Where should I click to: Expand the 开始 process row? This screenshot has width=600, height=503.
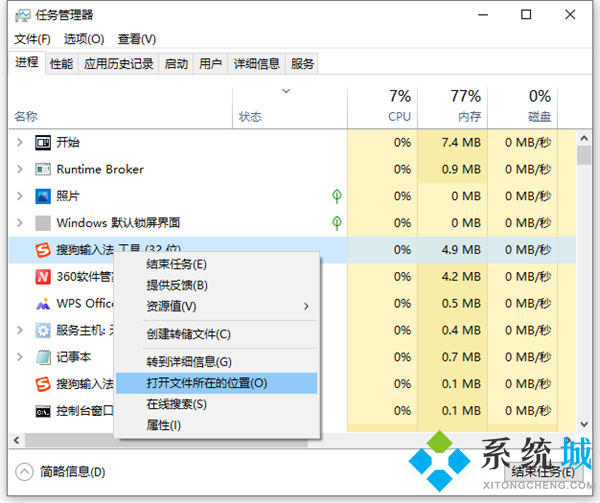[20, 143]
